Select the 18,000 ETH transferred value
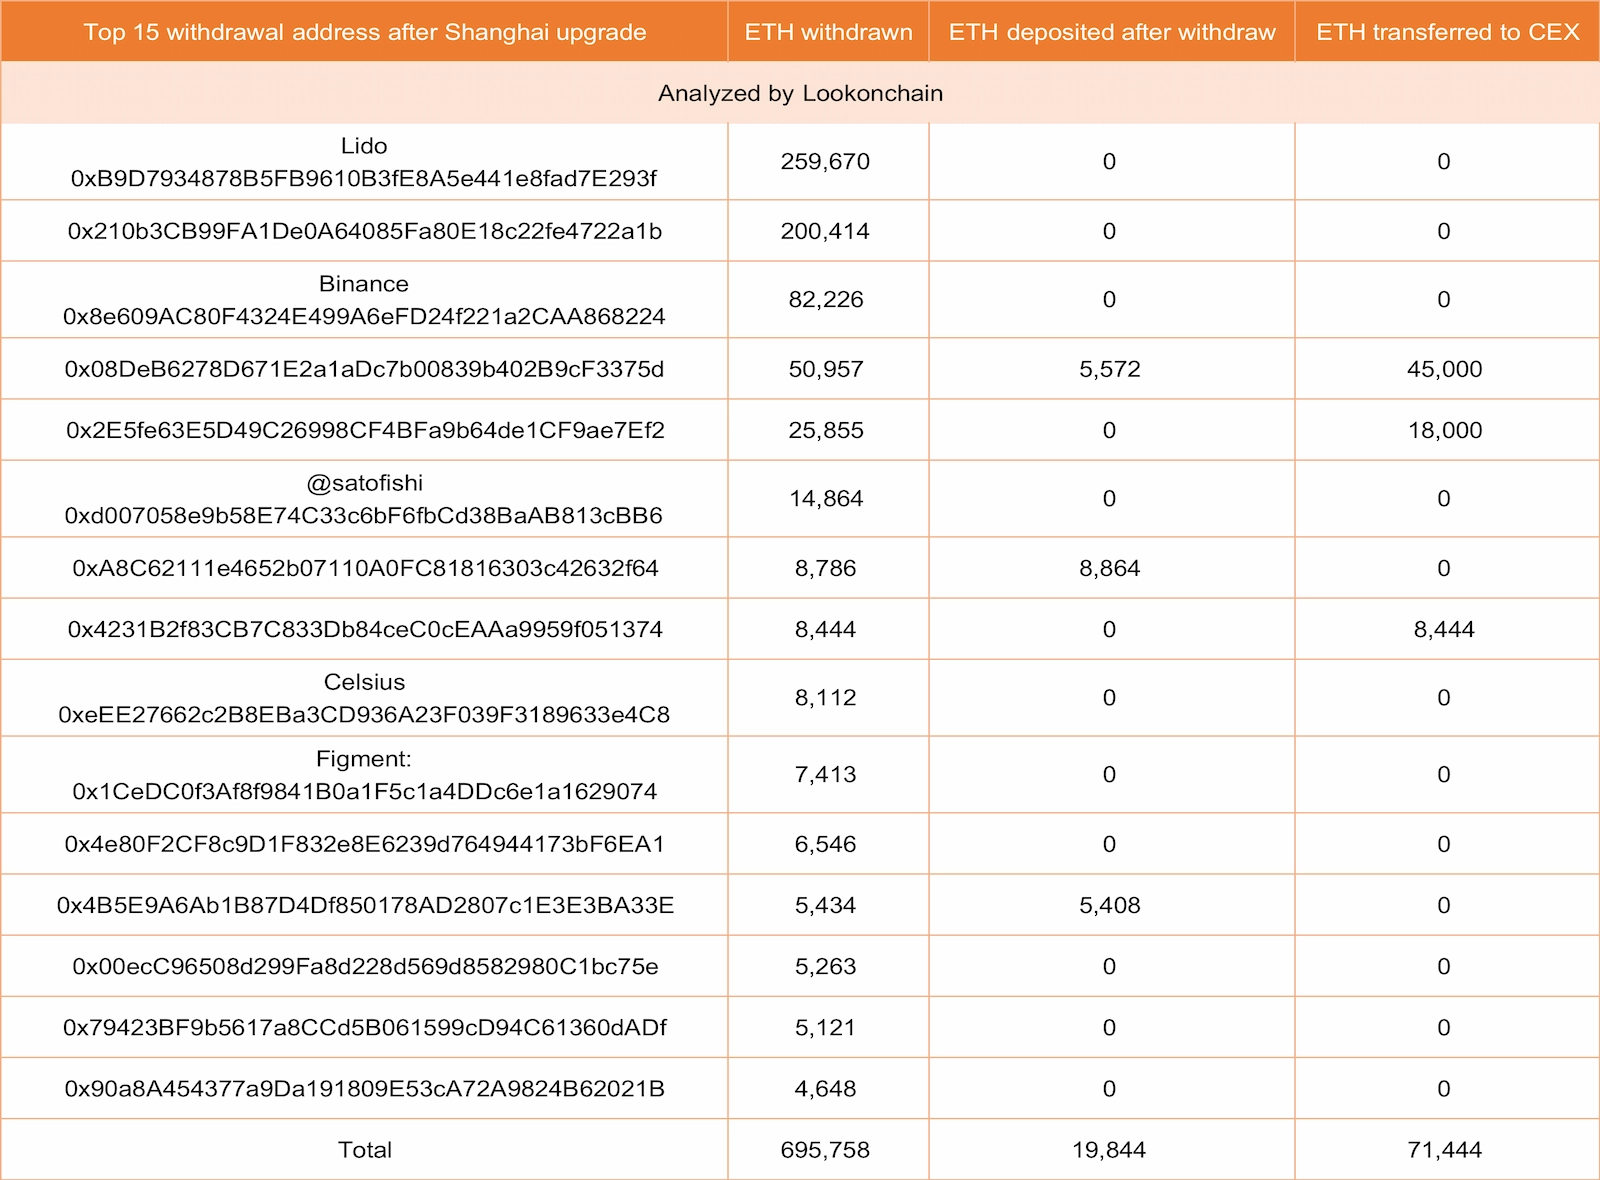Screen dimensions: 1600x1180 point(1444,430)
